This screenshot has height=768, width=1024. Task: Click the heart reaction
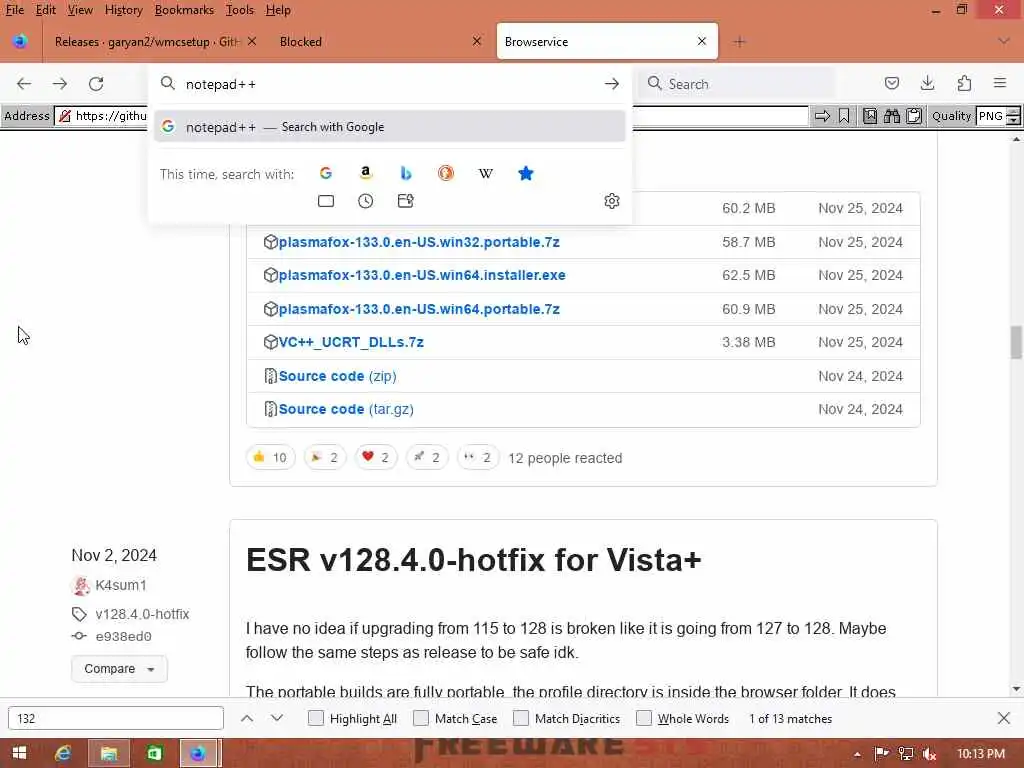pos(376,457)
